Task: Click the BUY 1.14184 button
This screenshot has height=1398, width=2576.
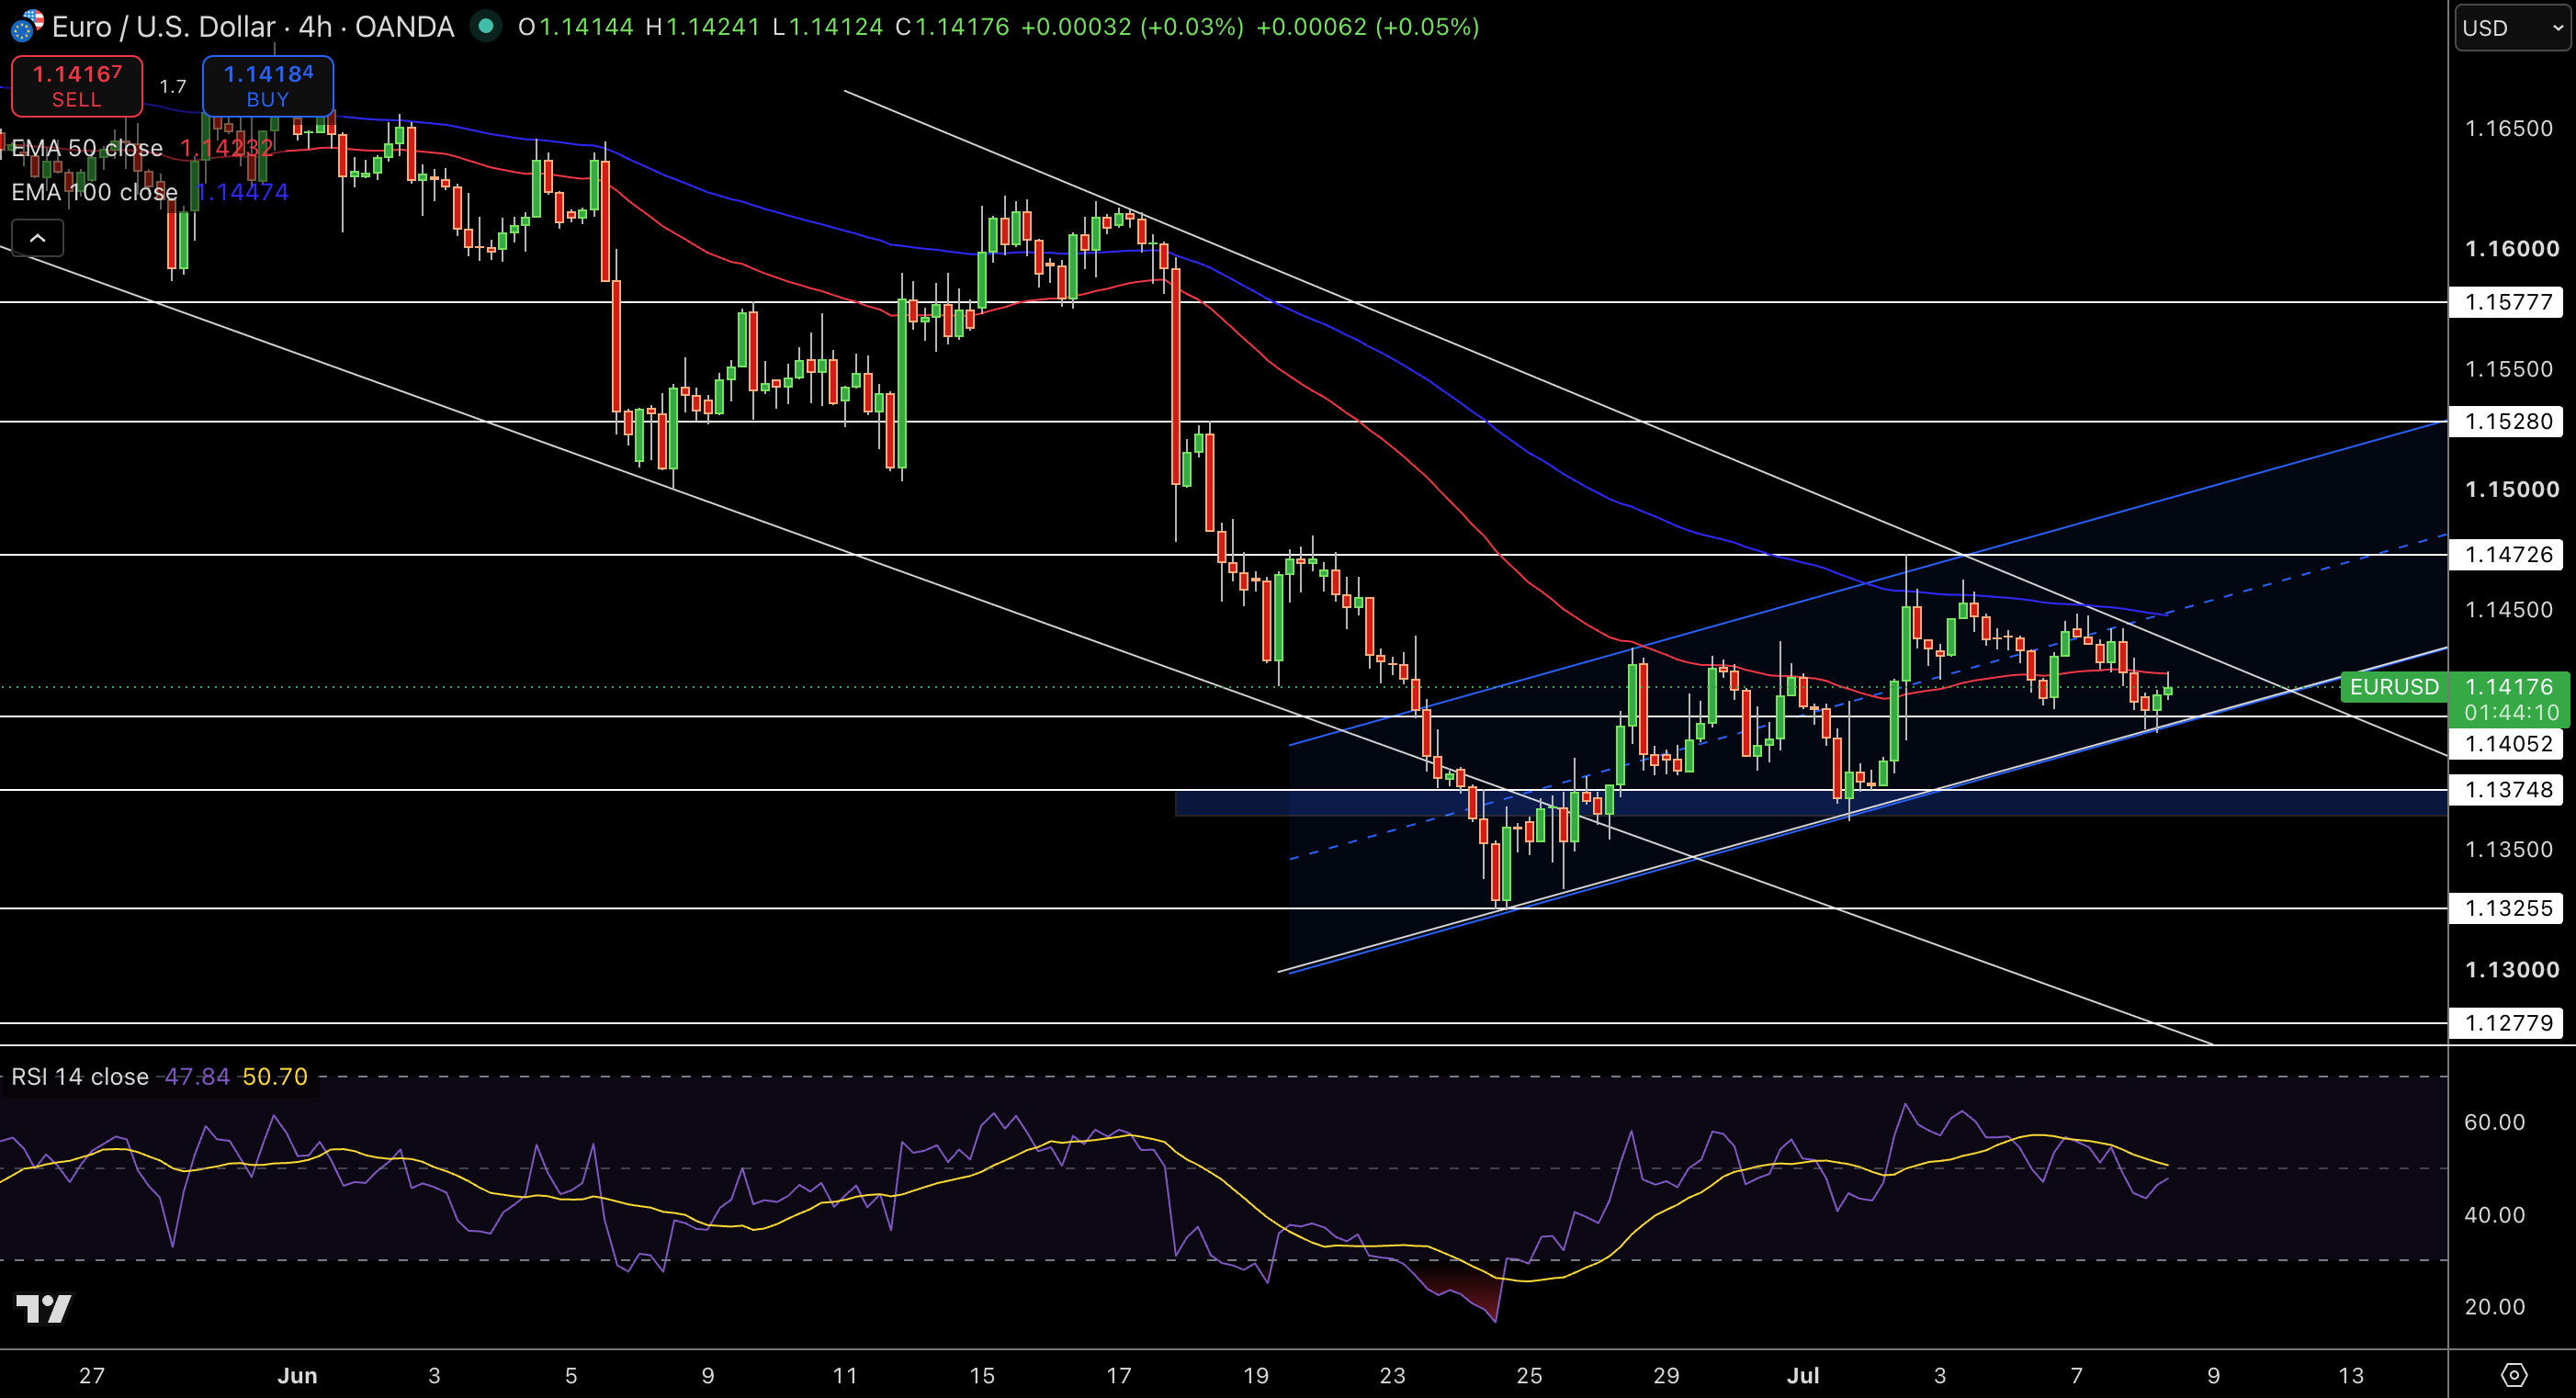Action: pos(268,86)
